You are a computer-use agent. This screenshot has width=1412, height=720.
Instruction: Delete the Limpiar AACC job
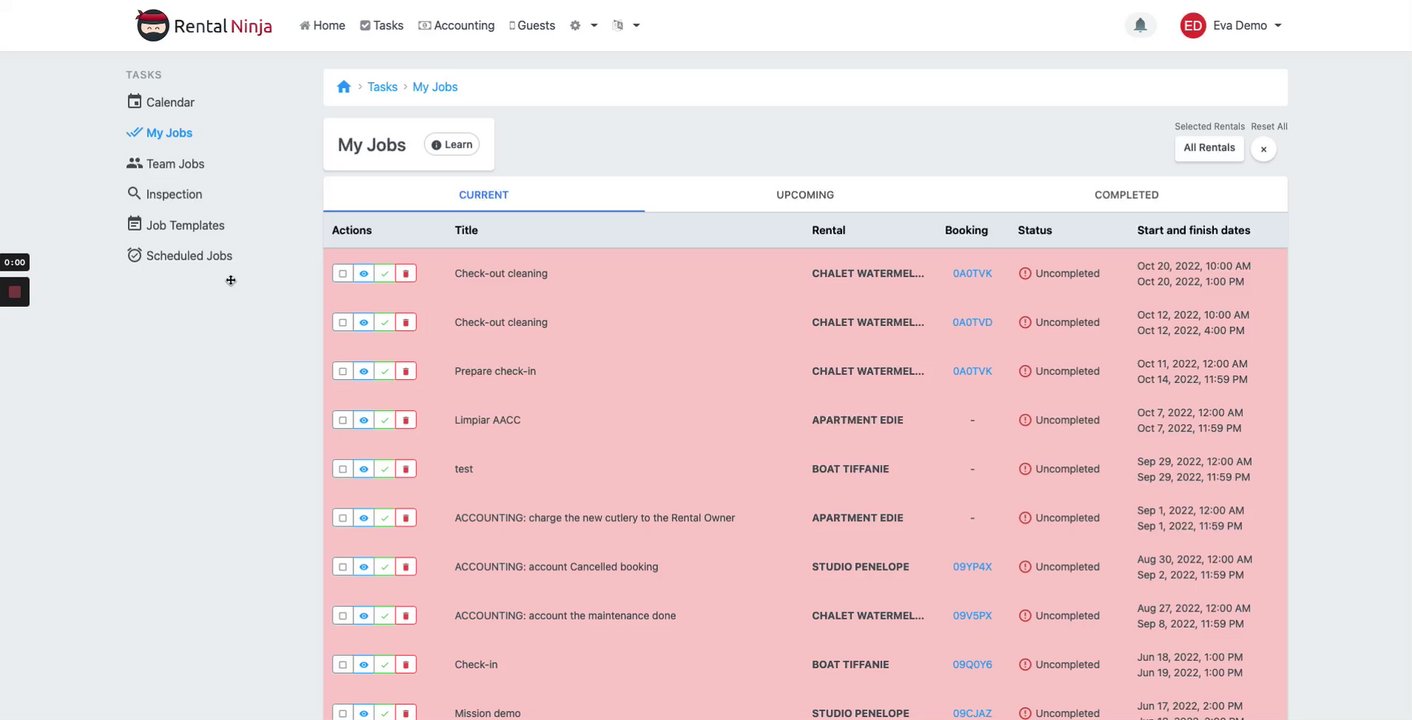click(x=405, y=420)
